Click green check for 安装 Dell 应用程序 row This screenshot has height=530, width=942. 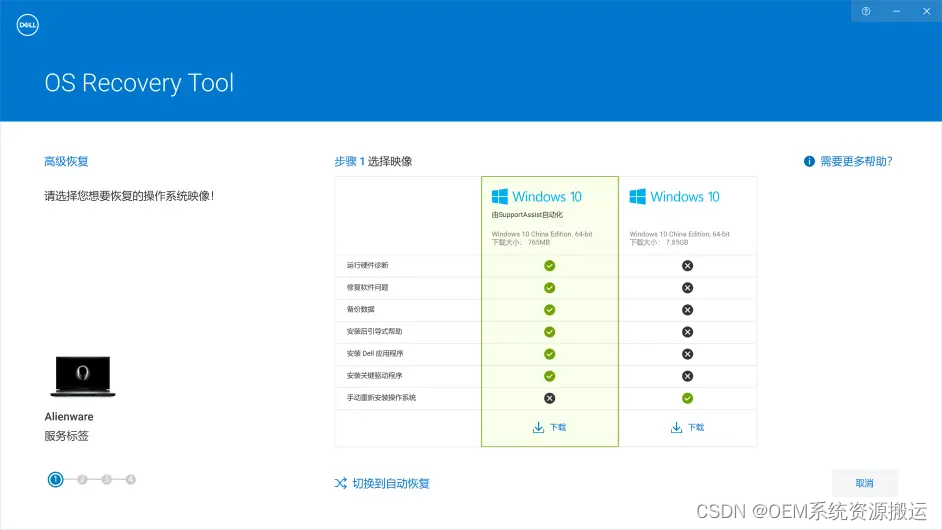coord(550,354)
